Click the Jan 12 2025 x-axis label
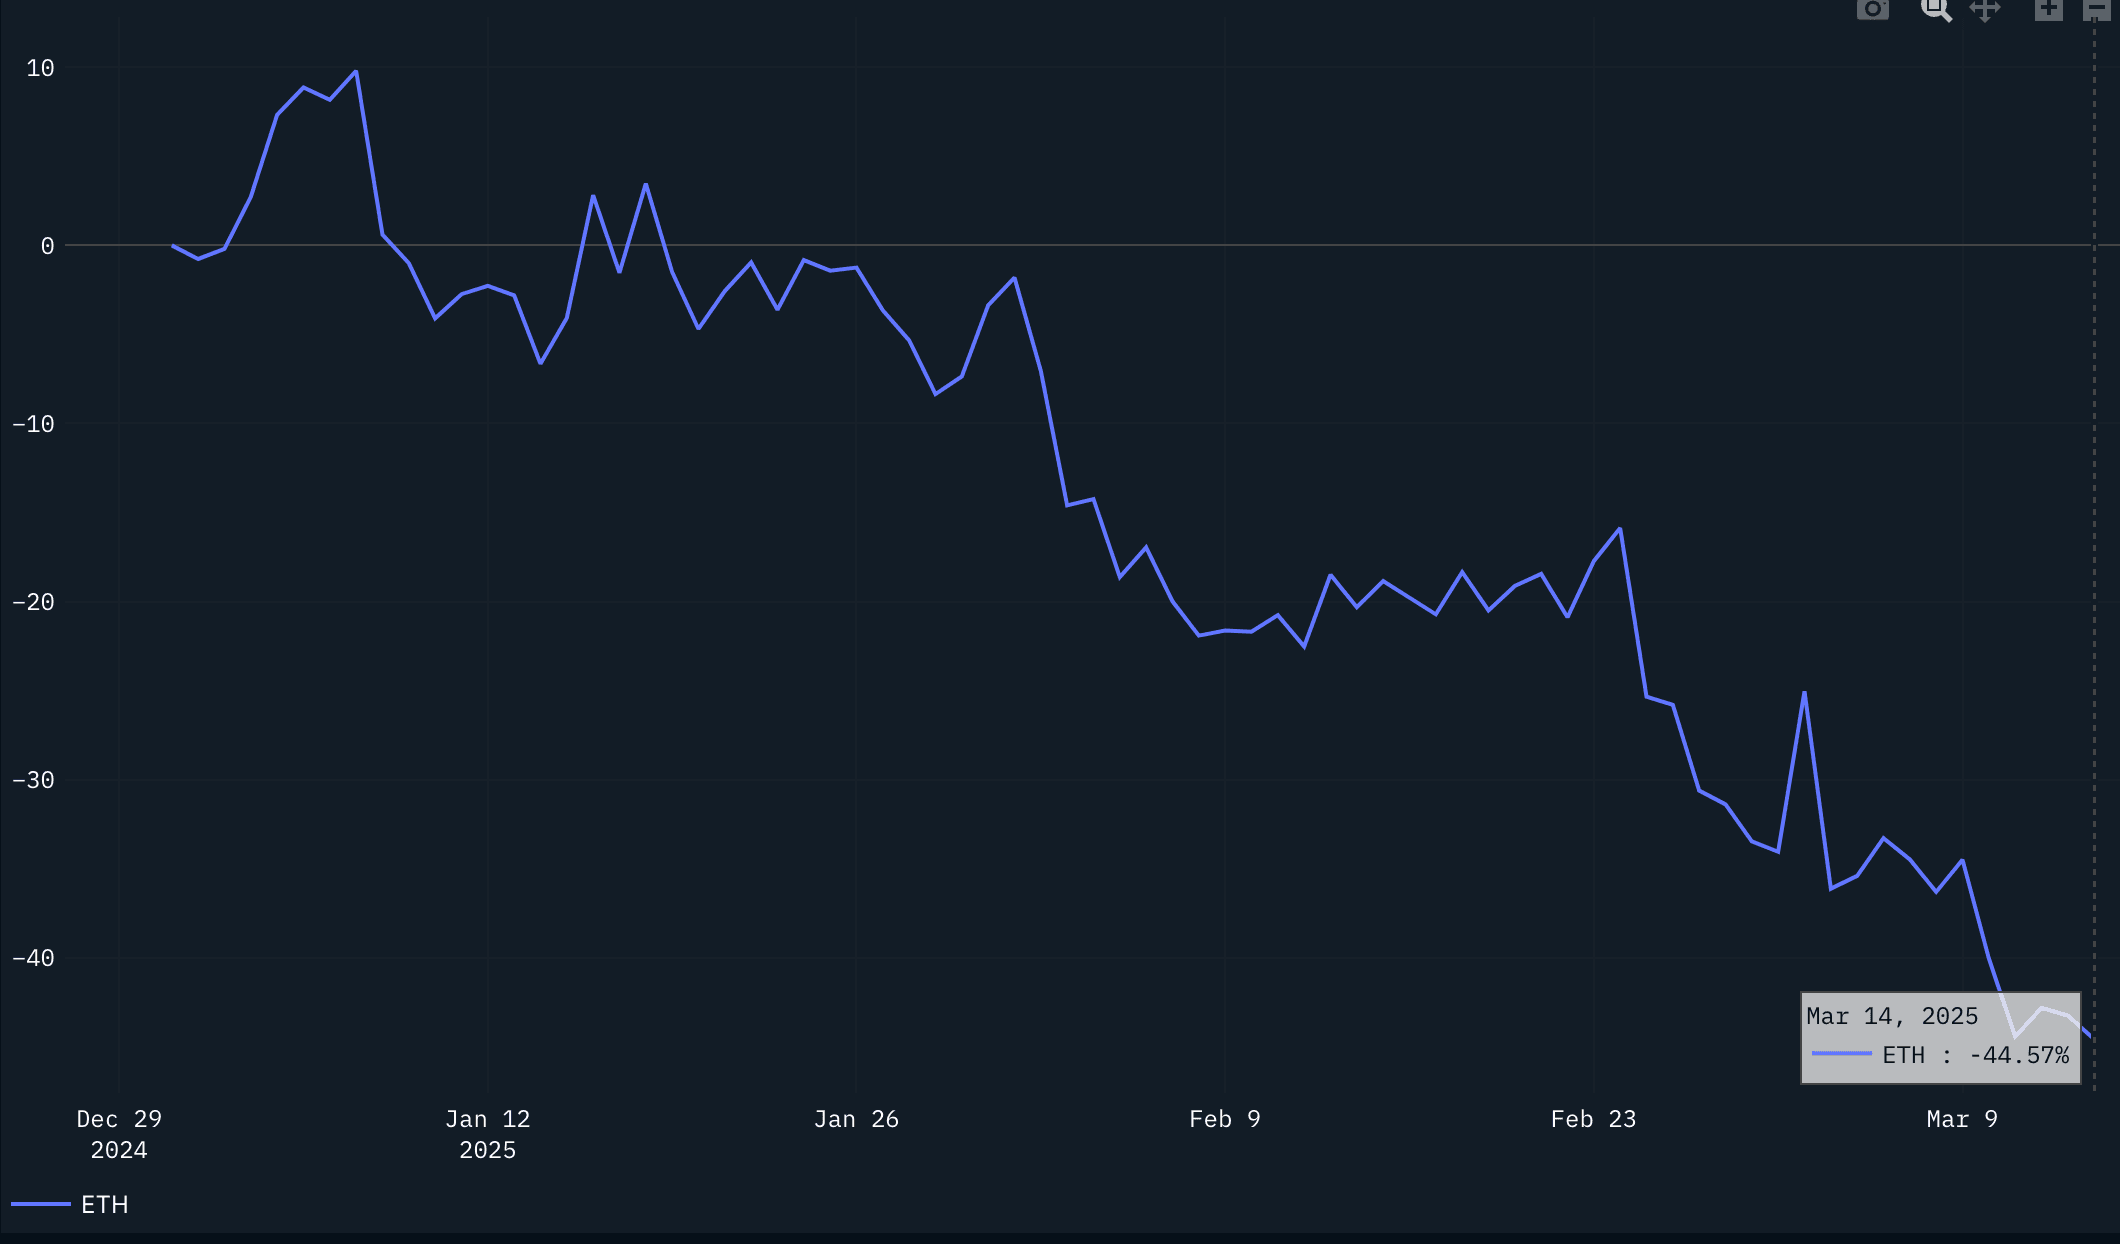This screenshot has height=1244, width=2120. [487, 1134]
